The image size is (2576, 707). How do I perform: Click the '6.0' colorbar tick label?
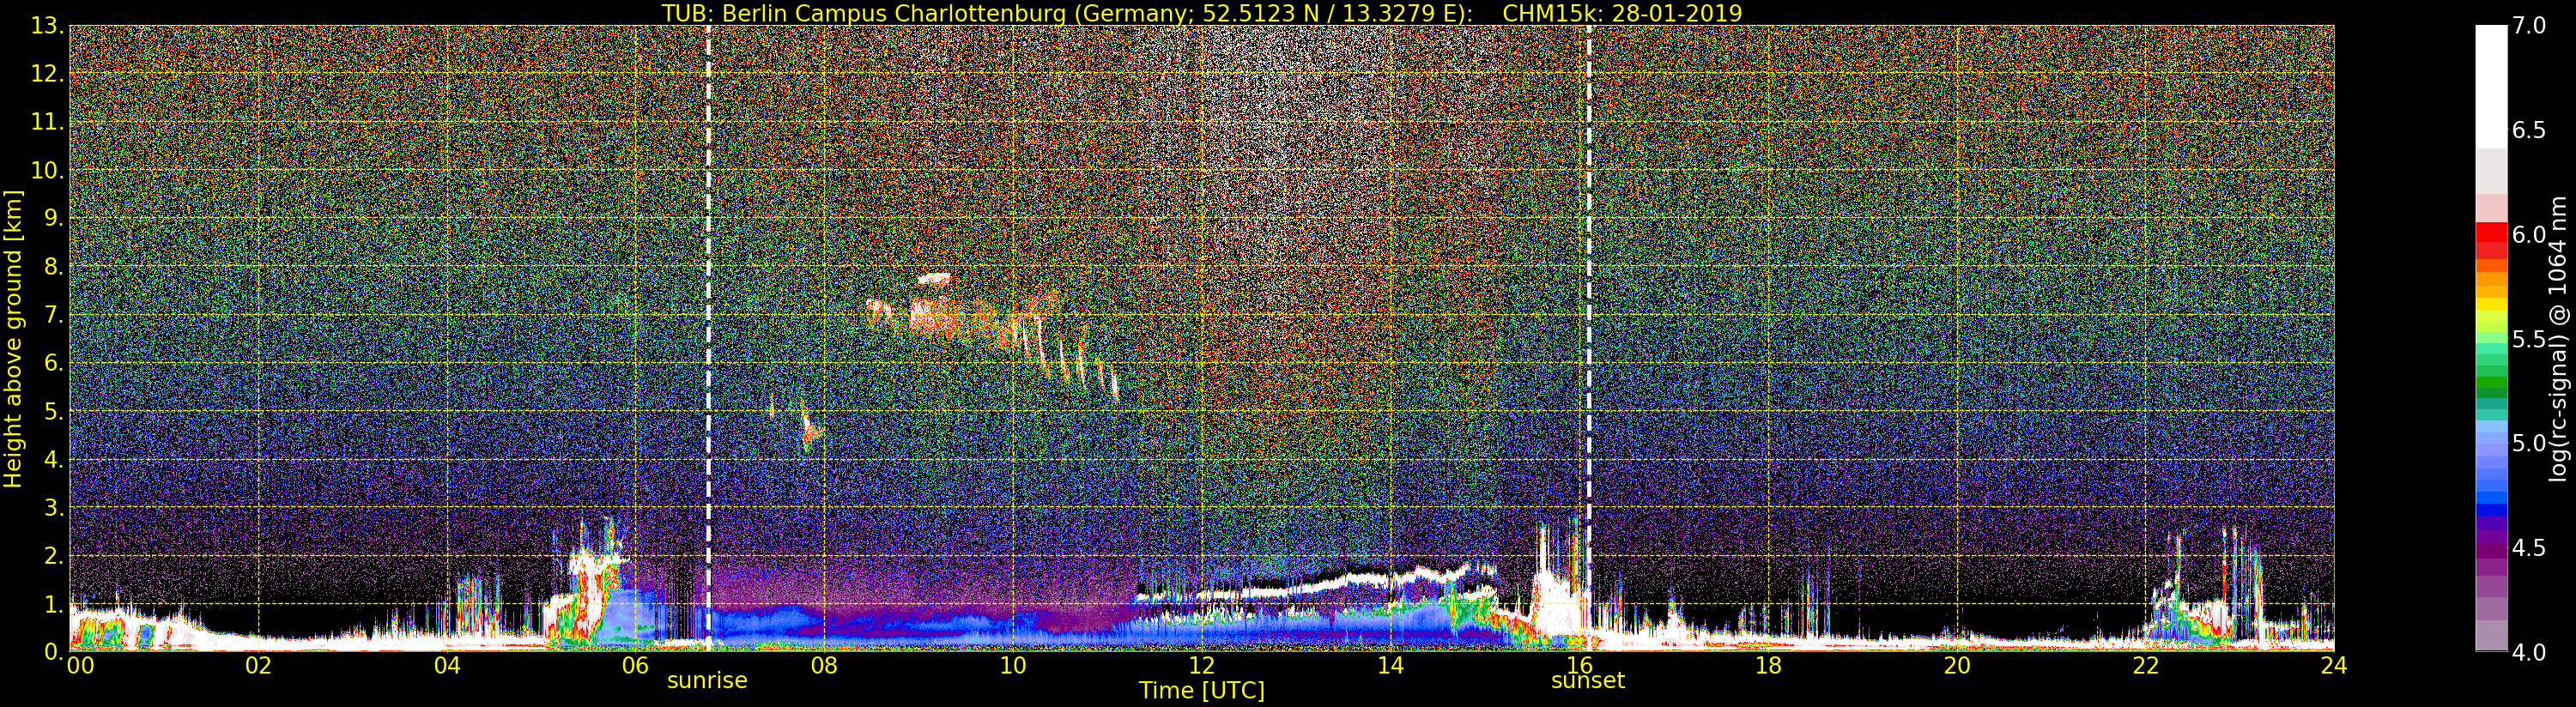coord(2529,234)
